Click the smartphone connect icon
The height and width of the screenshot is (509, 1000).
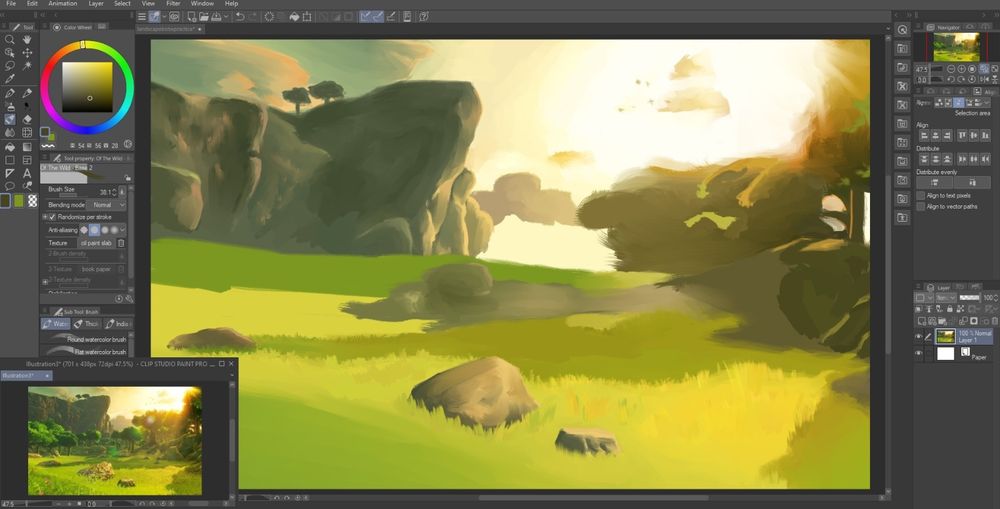[x=408, y=17]
